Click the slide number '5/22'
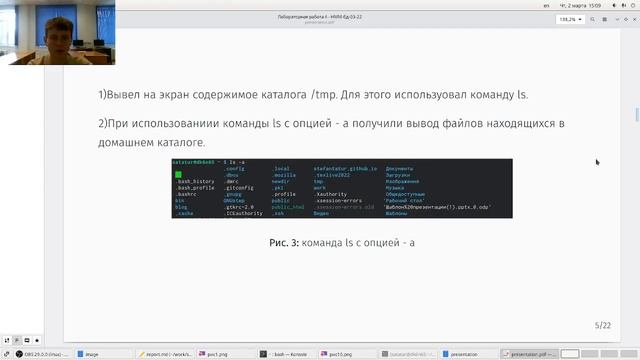The image size is (640, 360). 602,325
